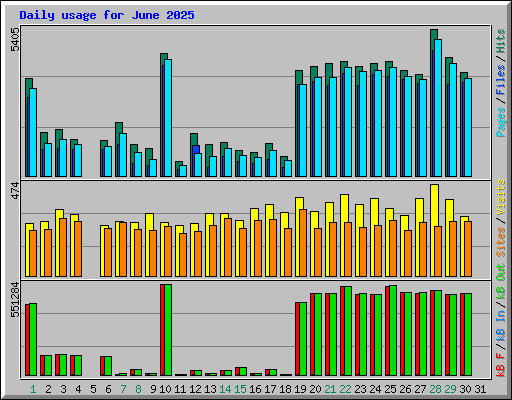Click the 'Pages' legend label
The width and height of the screenshot is (512, 400).
(501, 122)
